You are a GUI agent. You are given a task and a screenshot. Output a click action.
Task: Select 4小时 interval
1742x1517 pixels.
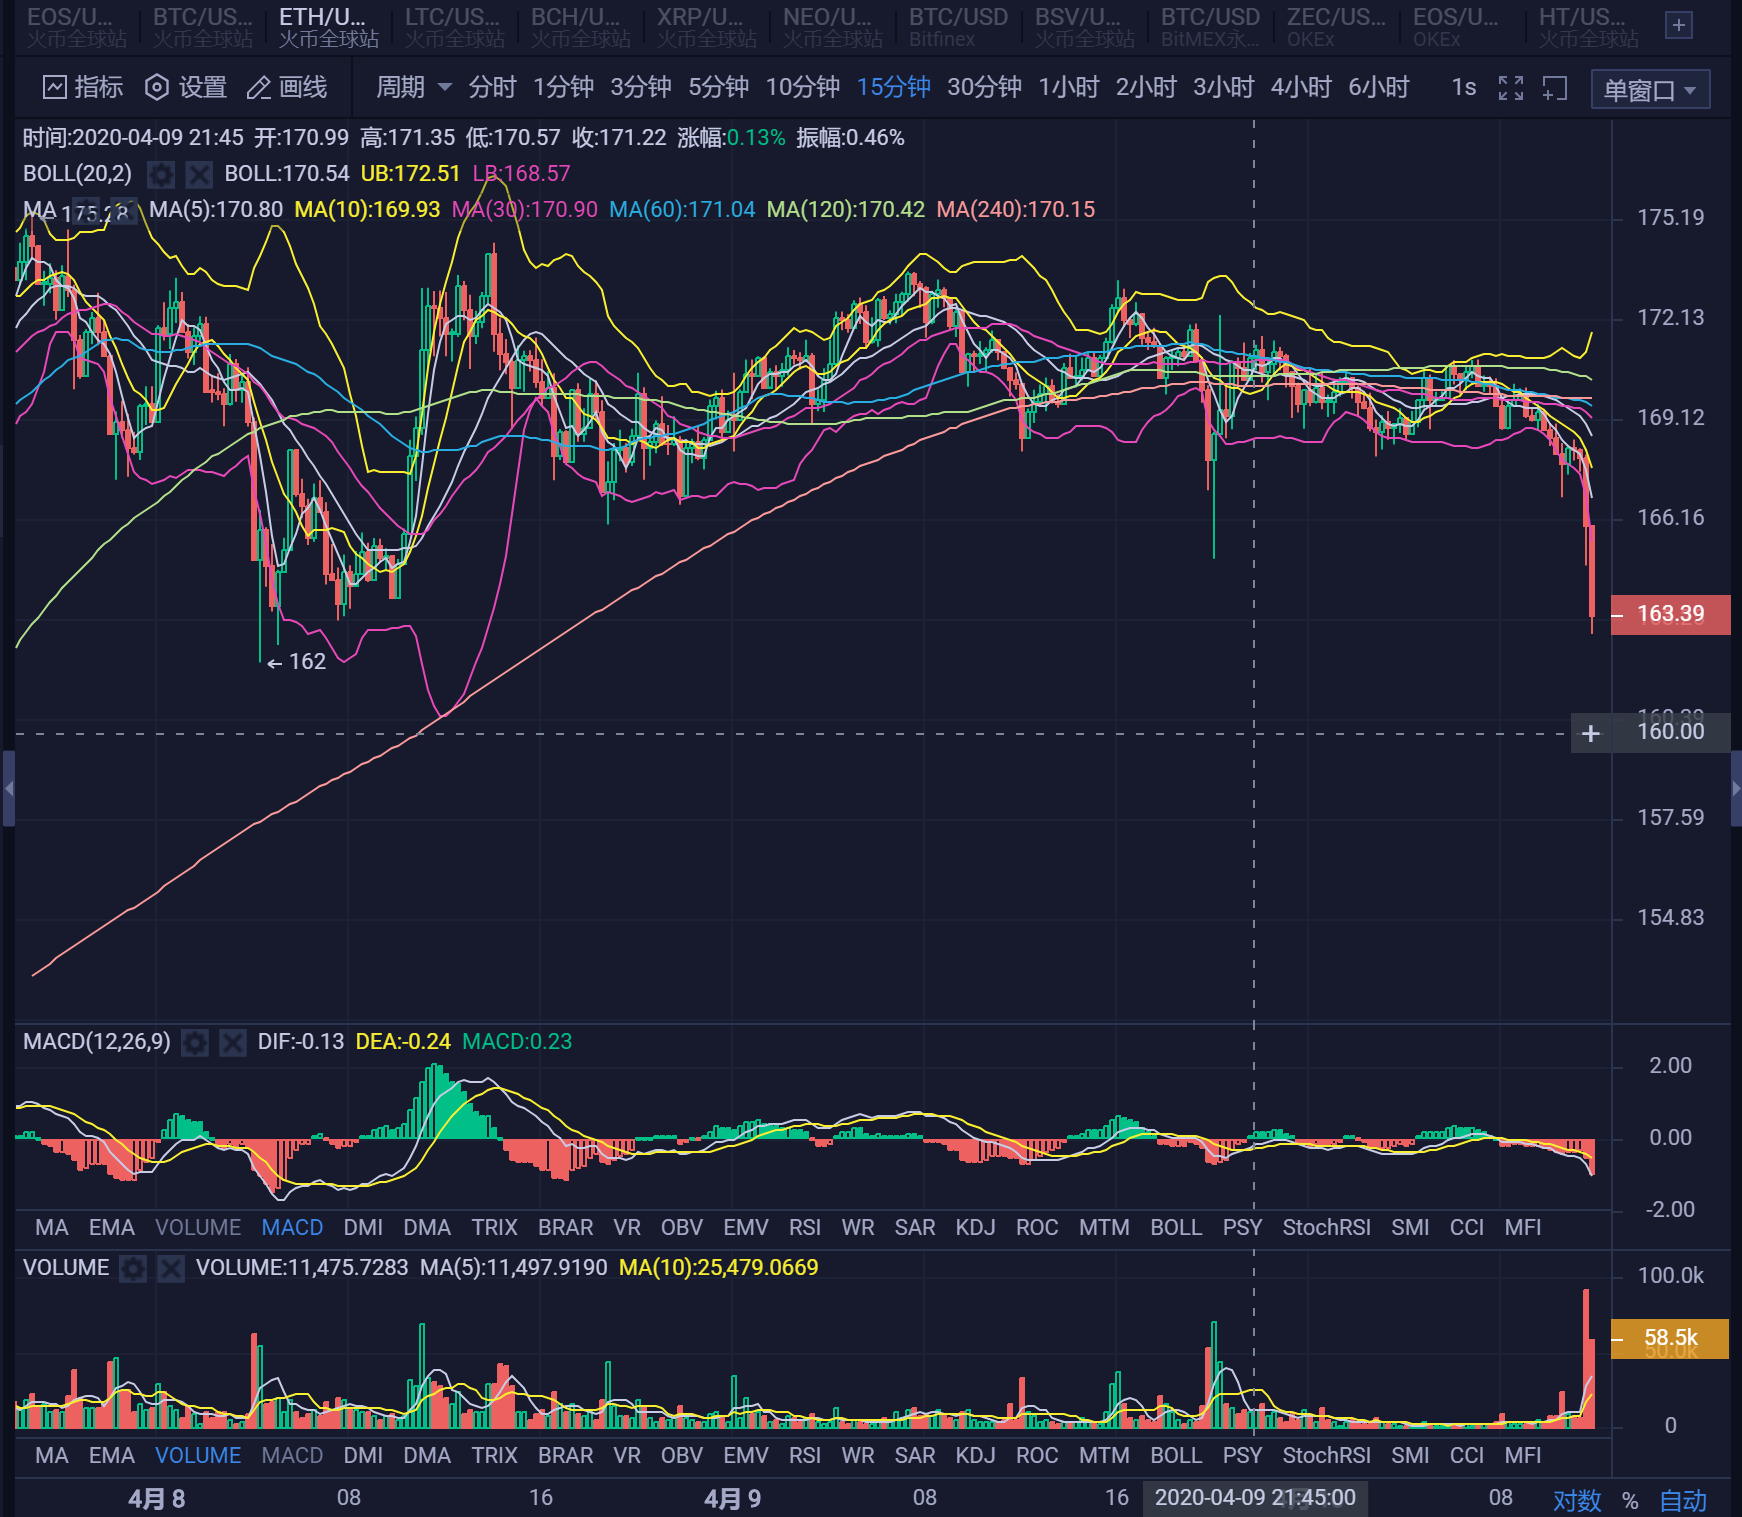[x=1301, y=88]
